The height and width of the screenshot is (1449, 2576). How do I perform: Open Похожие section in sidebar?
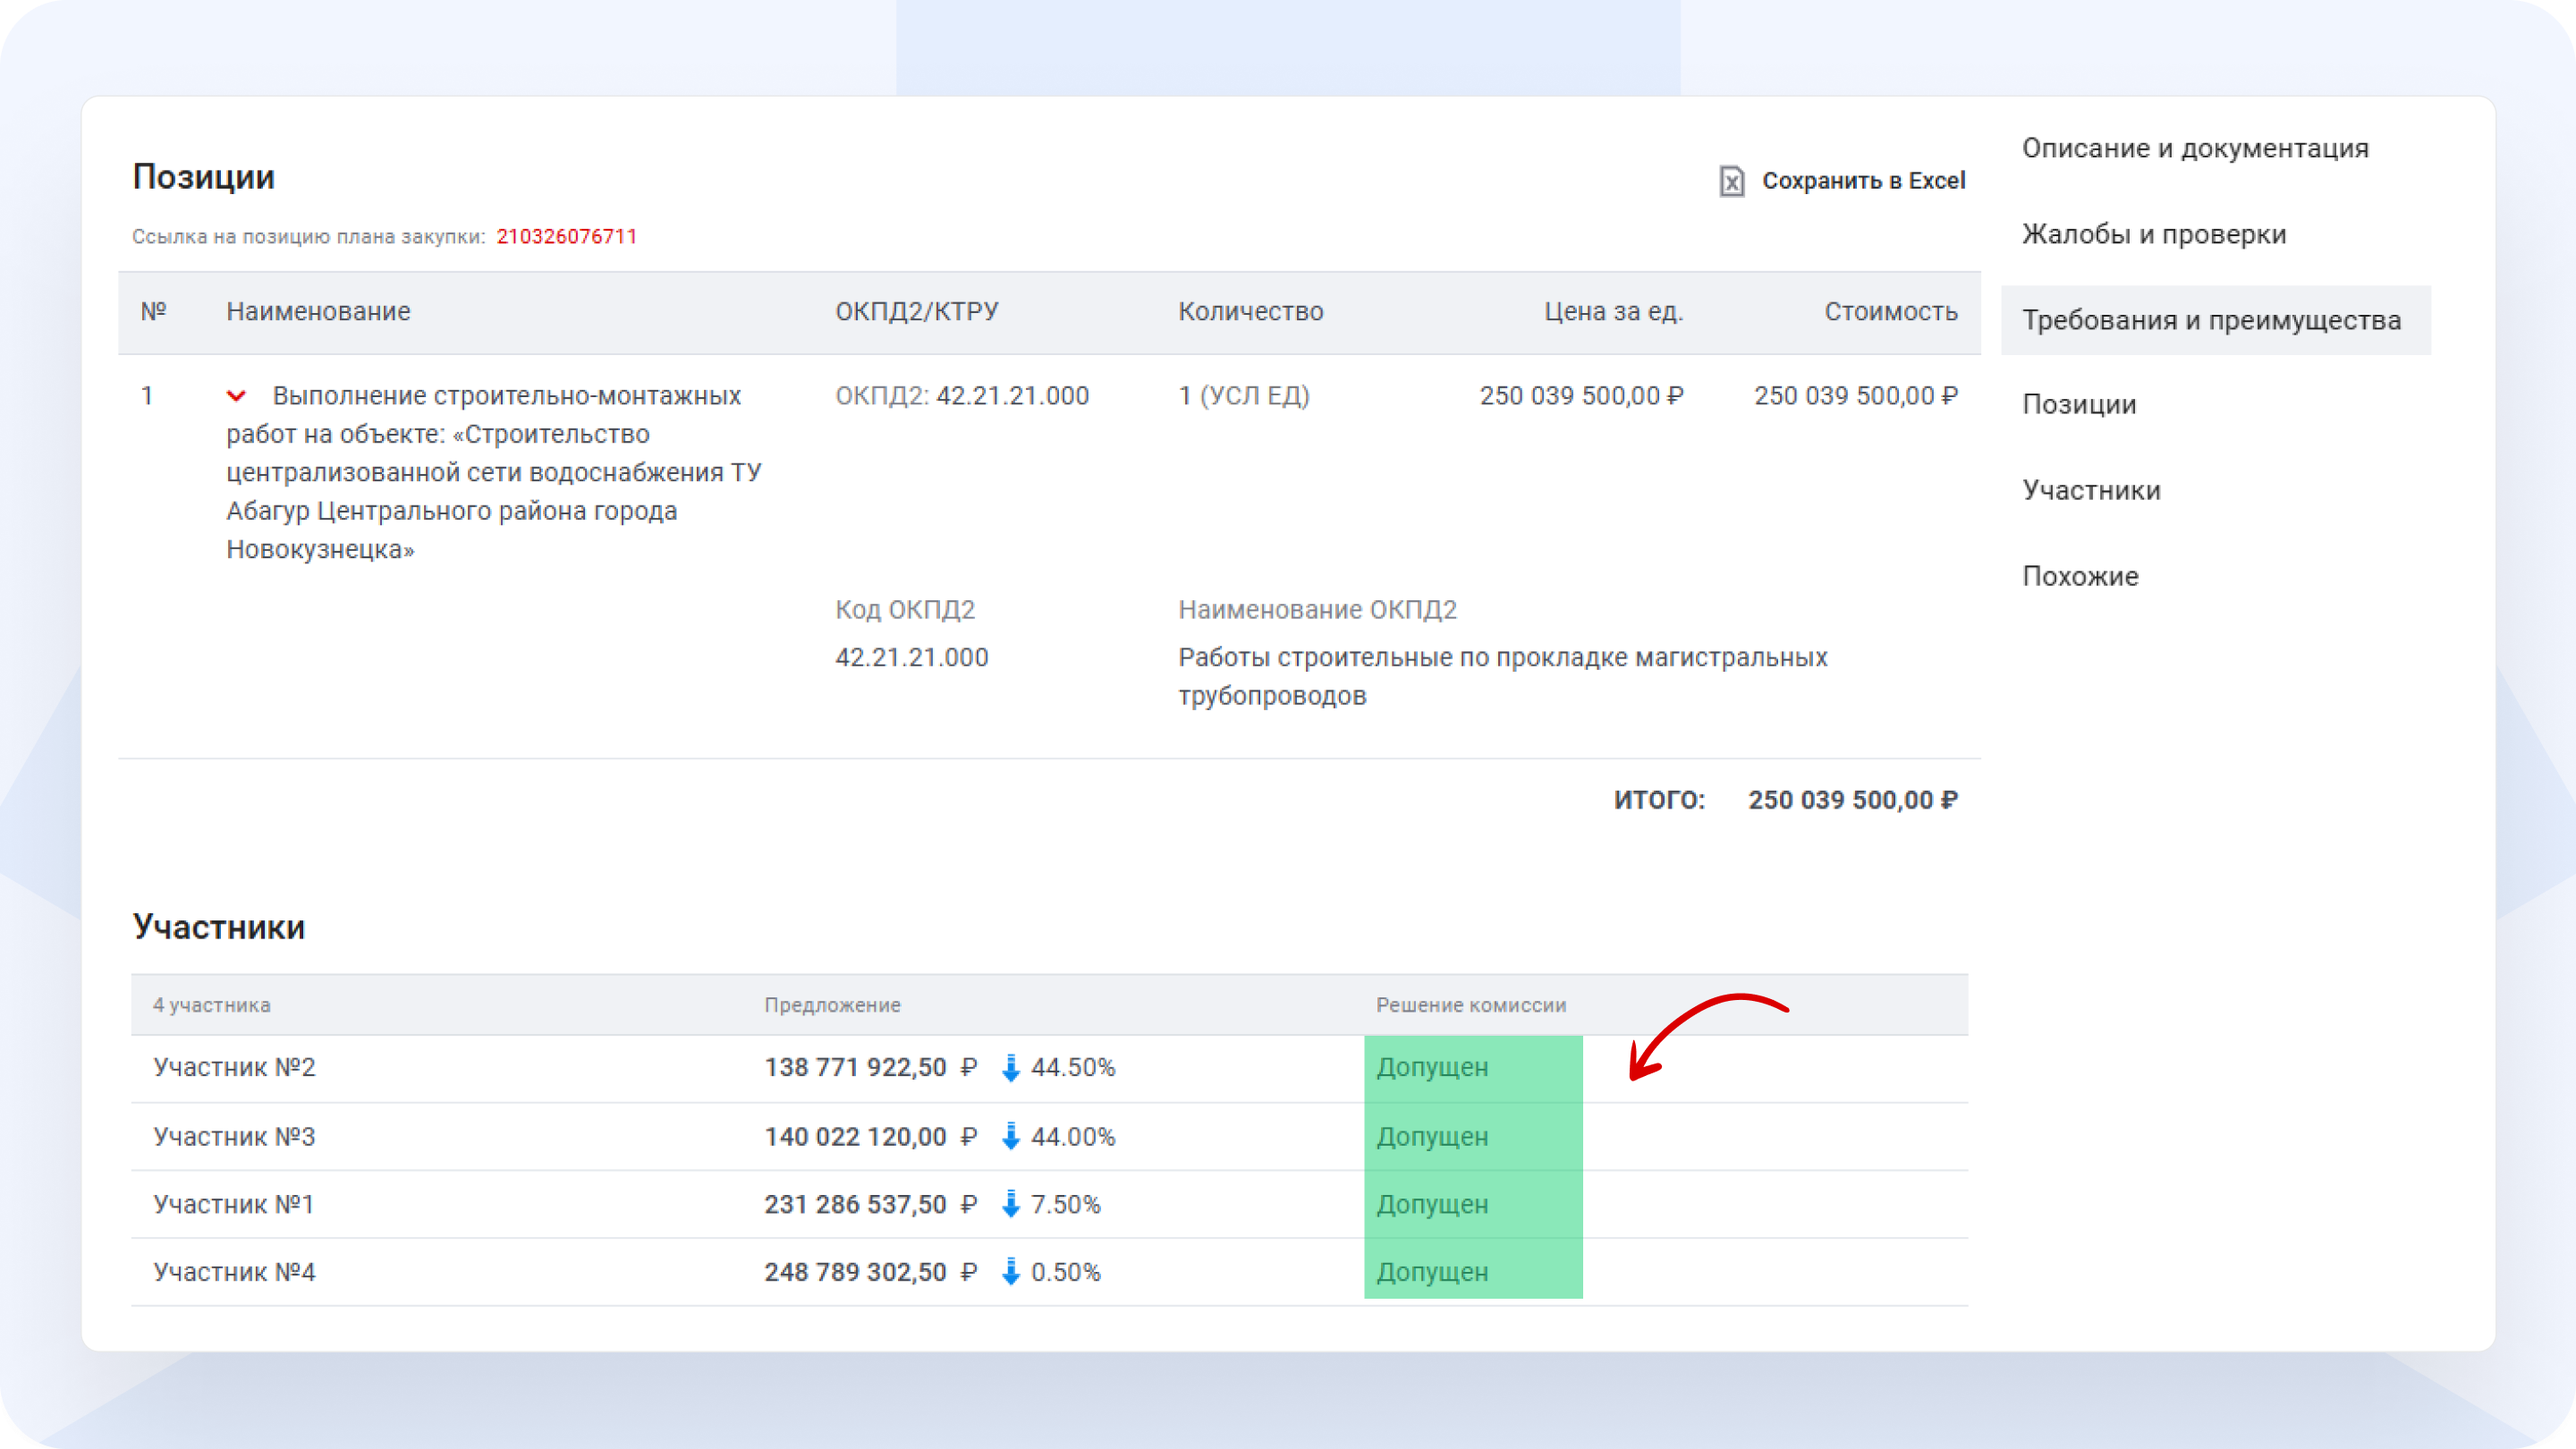[x=2079, y=577]
